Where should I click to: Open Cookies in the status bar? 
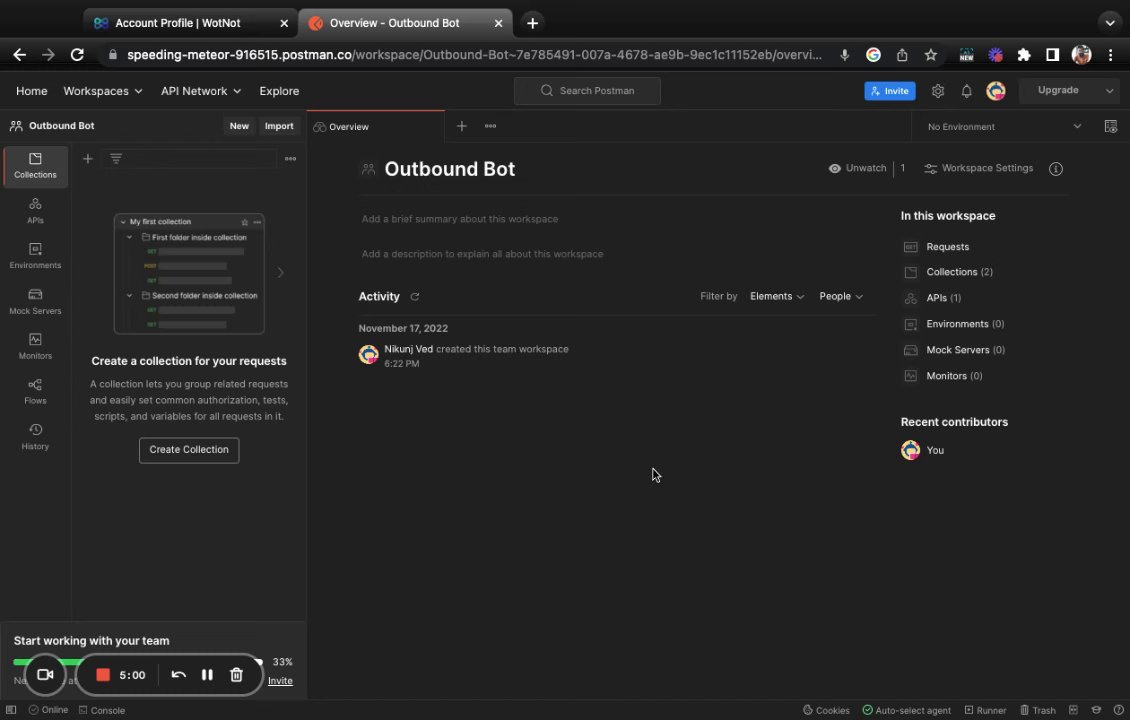point(826,710)
